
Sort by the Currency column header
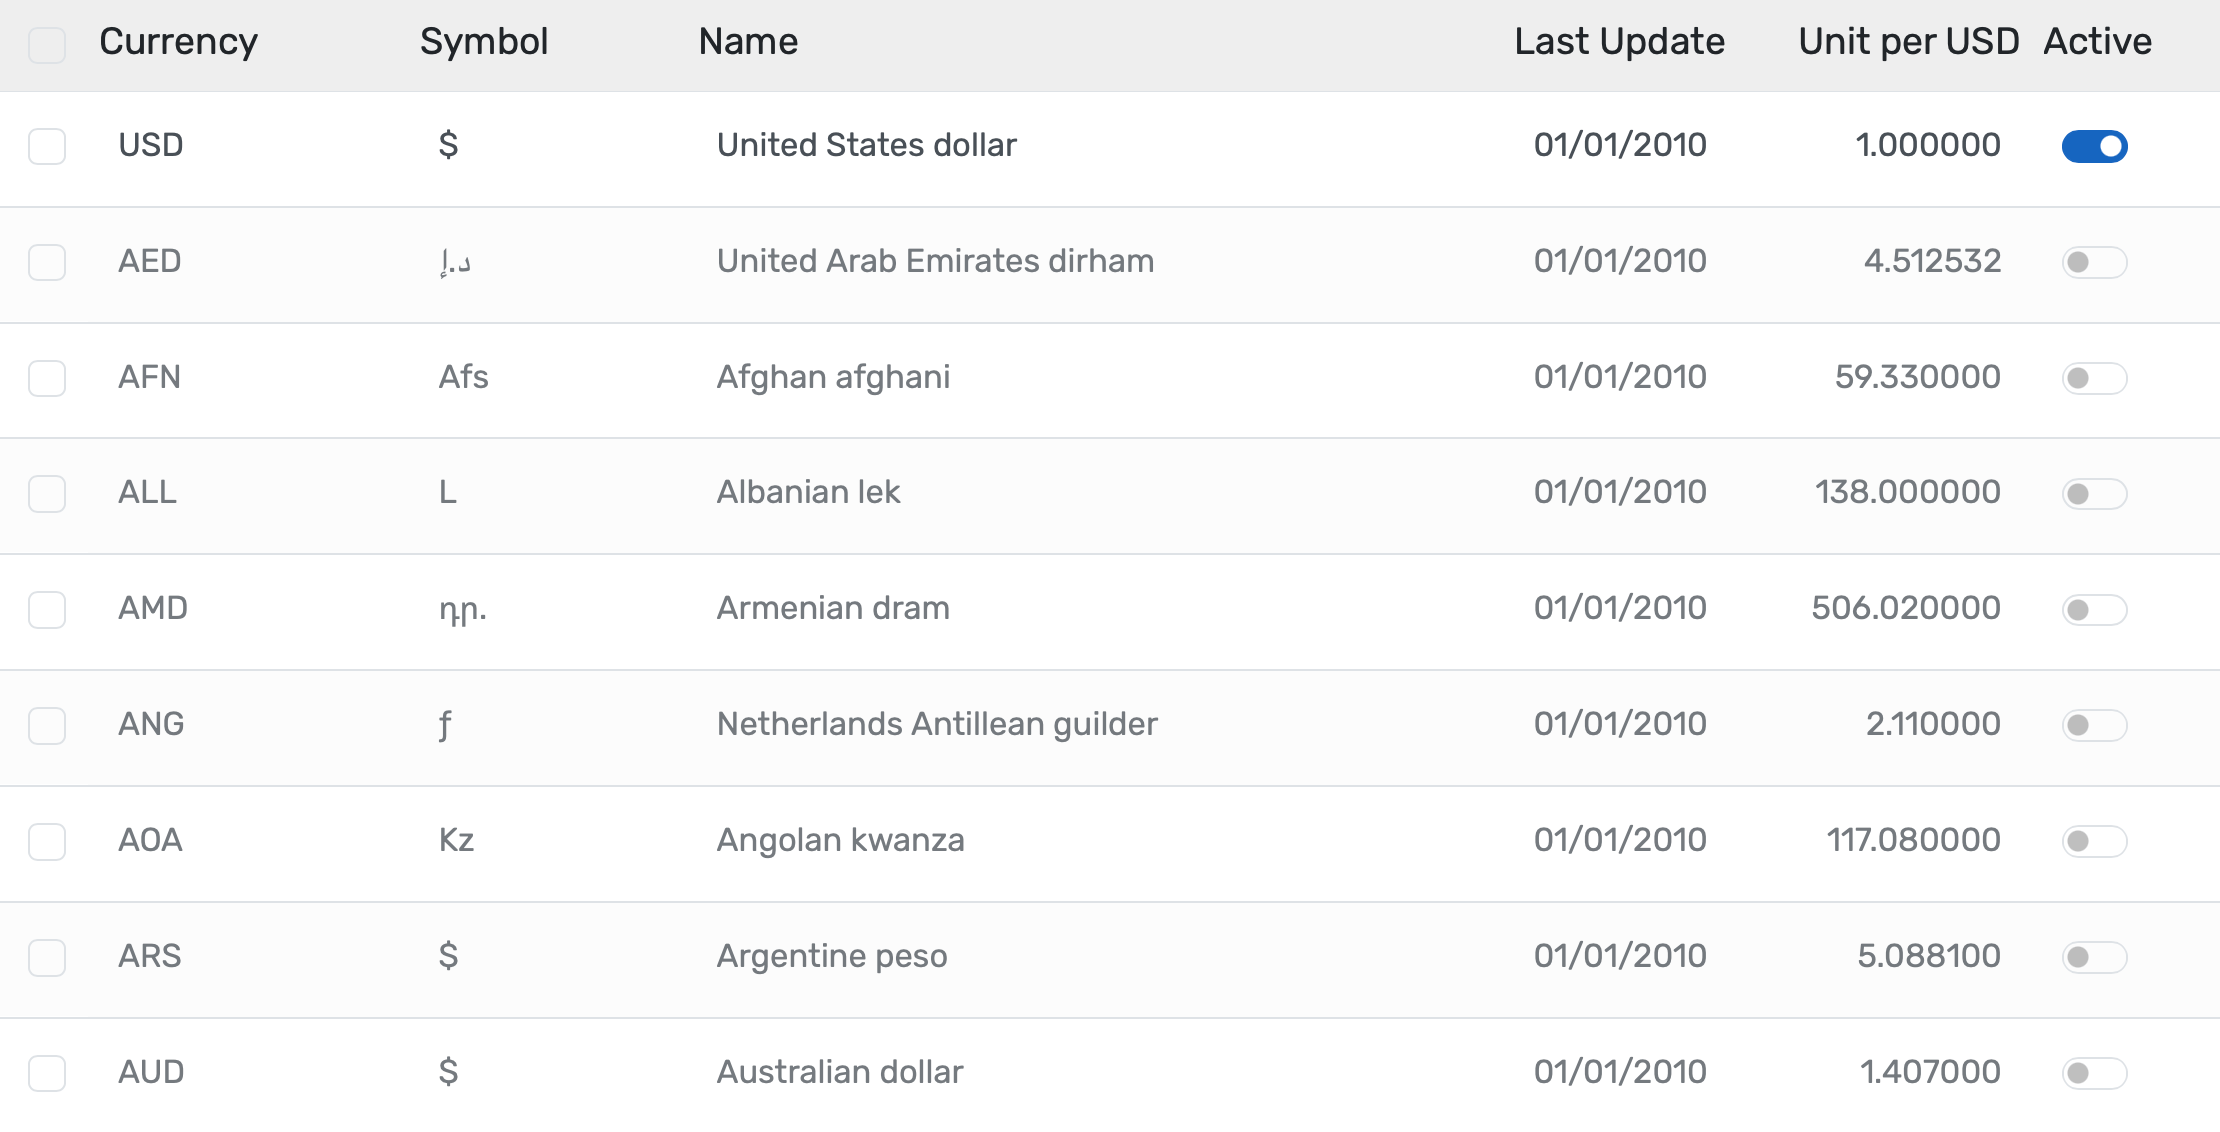pyautogui.click(x=178, y=42)
